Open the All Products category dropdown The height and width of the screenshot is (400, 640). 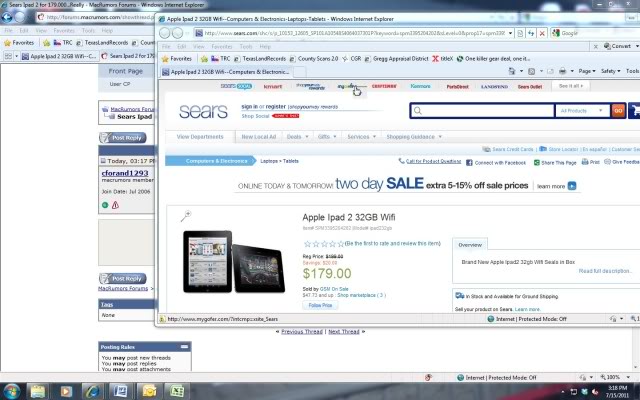point(582,111)
